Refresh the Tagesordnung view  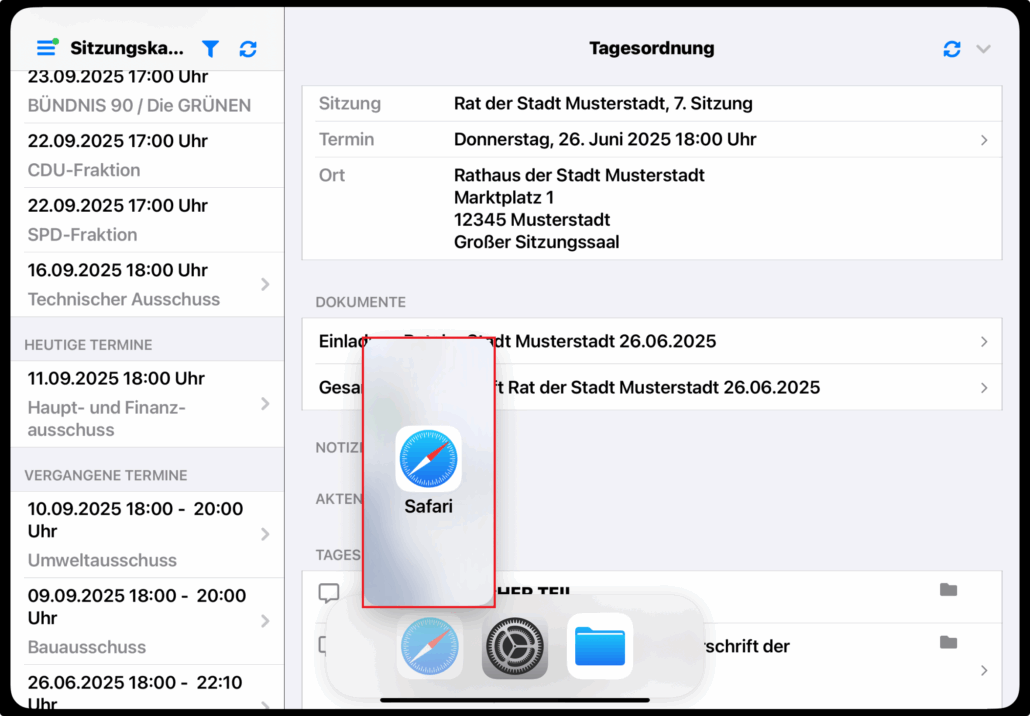click(951, 48)
